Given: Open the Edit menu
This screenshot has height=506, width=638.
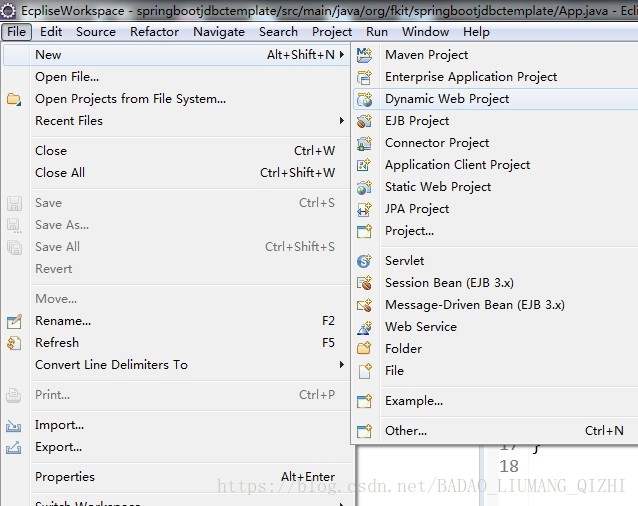Looking at the screenshot, I should point(51,32).
